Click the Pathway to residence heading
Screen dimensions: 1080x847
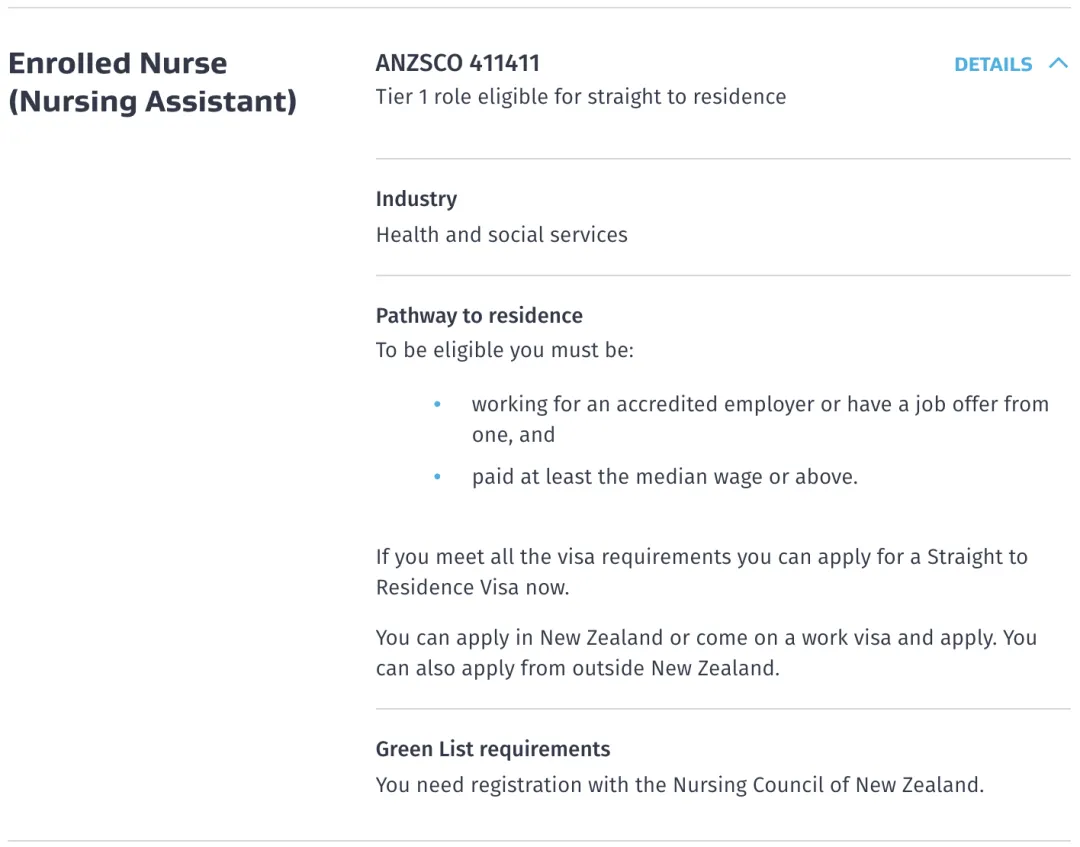coord(479,316)
